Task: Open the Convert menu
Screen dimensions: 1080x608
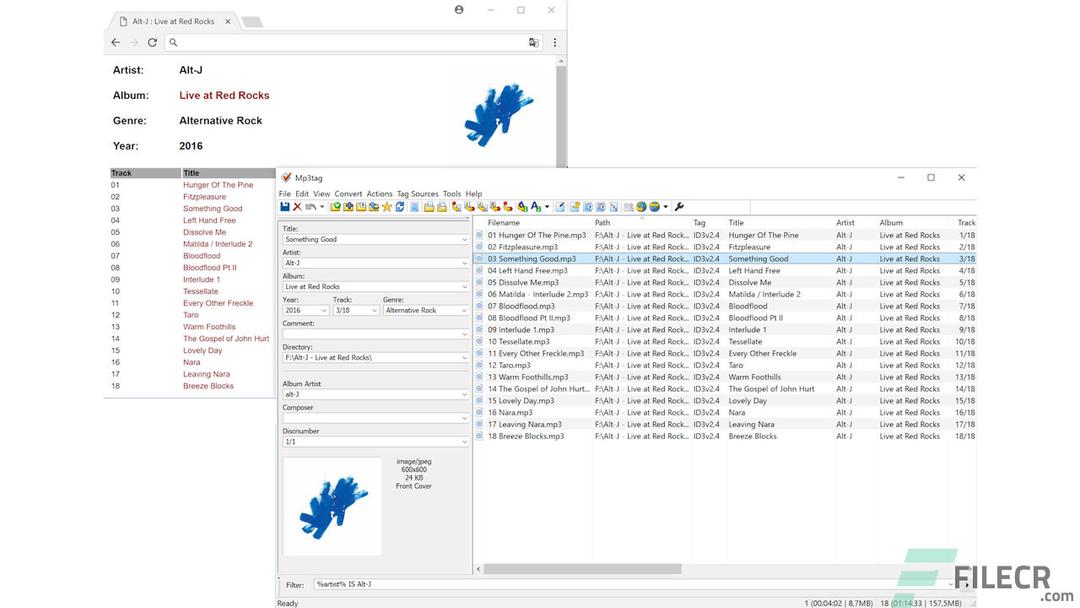Action: (x=348, y=193)
